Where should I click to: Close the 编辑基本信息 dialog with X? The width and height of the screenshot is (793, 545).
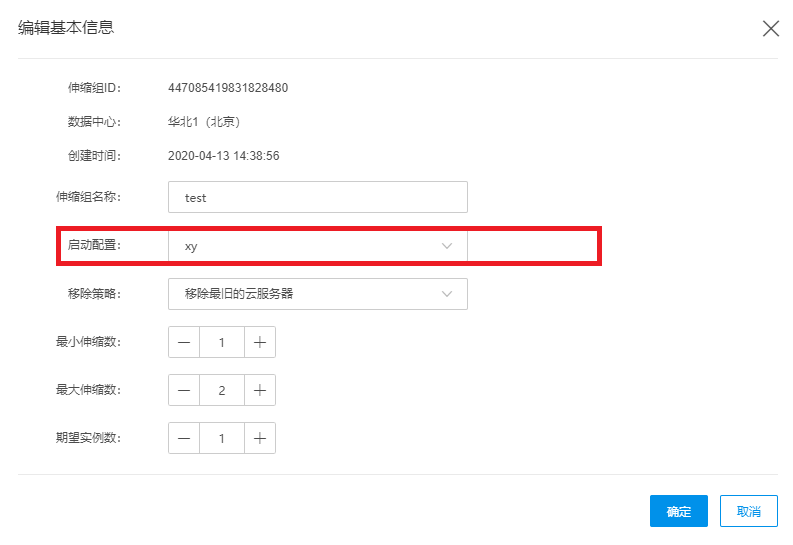tap(771, 29)
